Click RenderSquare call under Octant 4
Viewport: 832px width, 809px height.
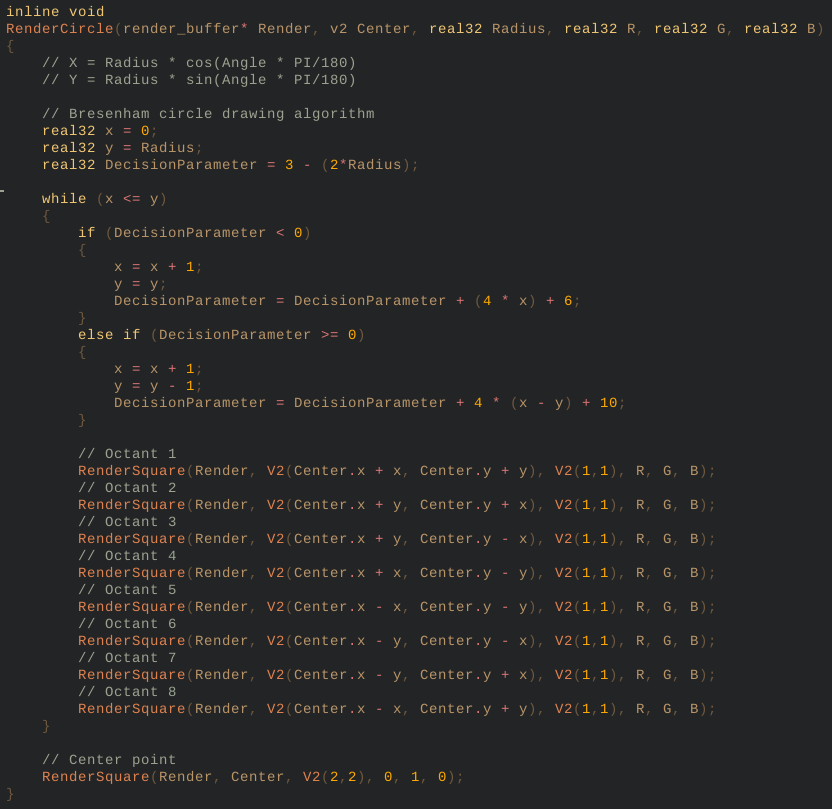click(396, 572)
